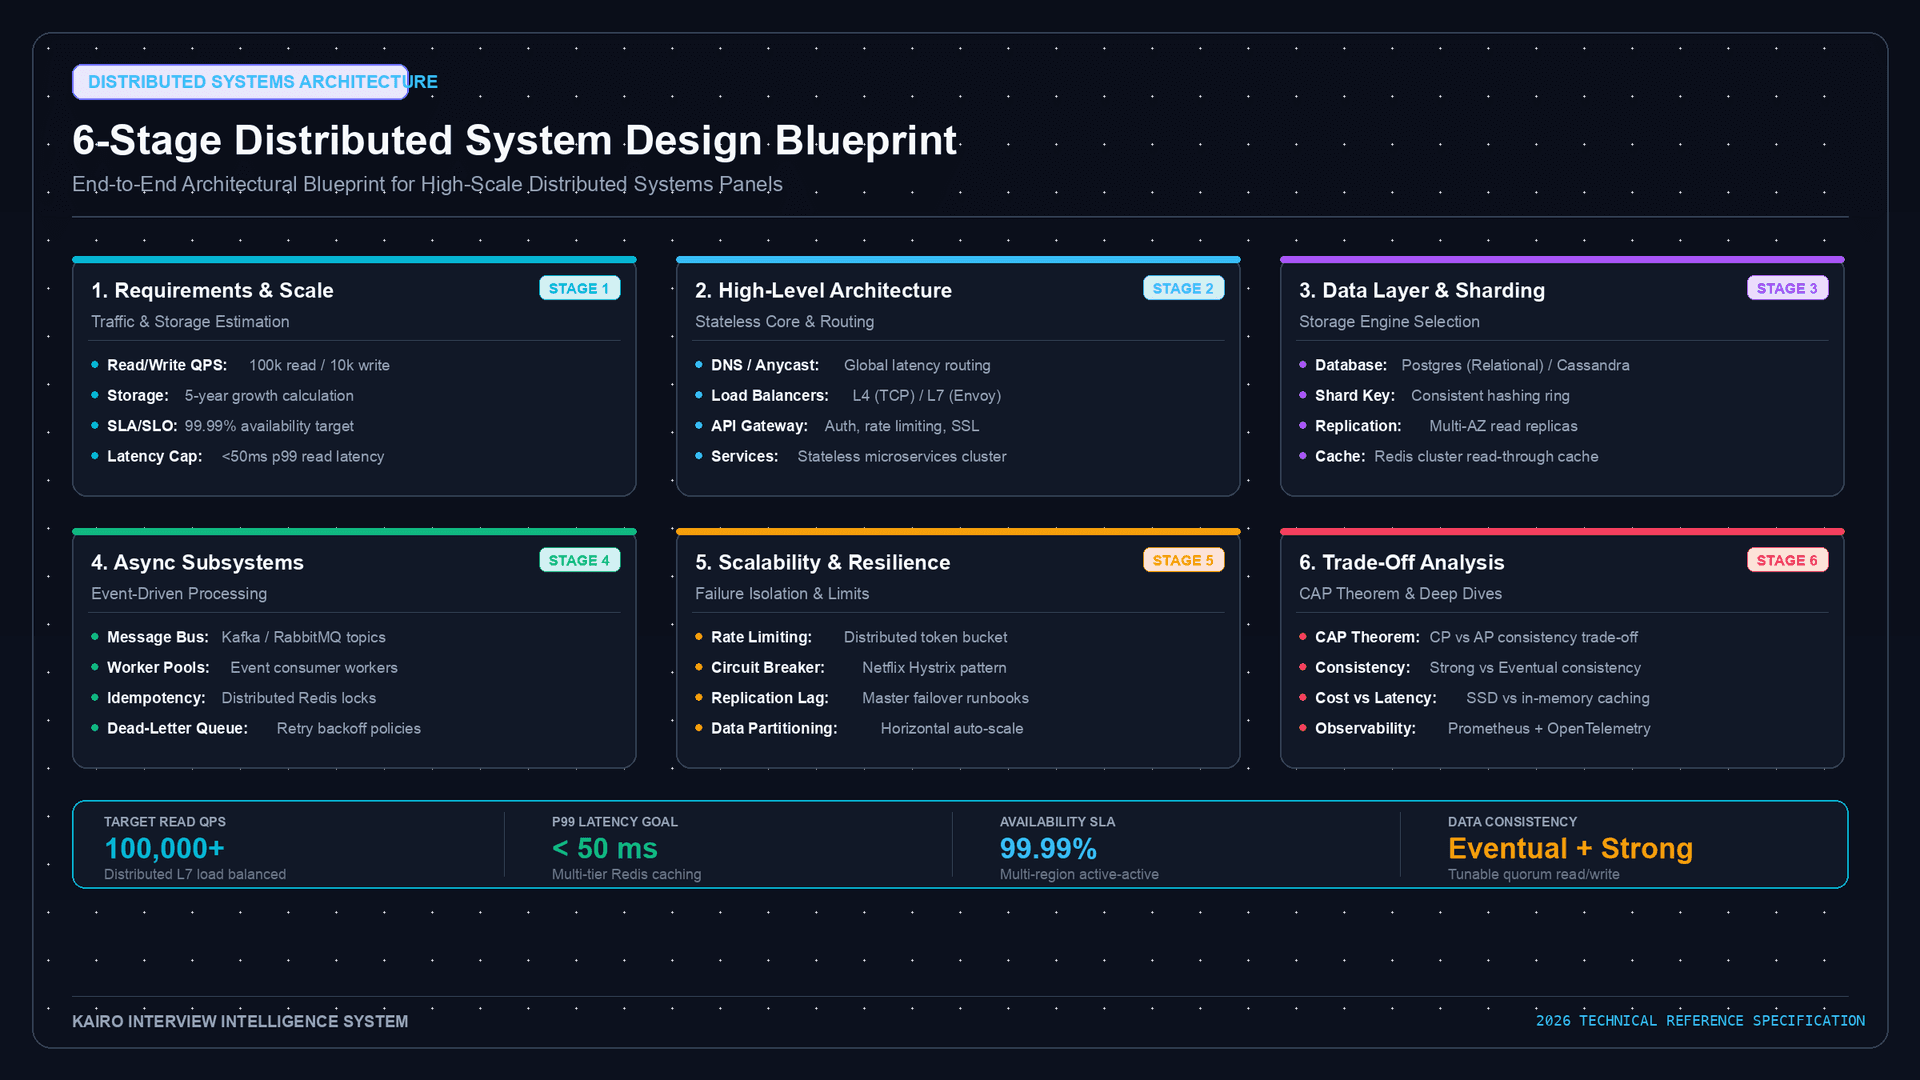Click the 'Worker Pools:' label
Viewport: 1920px width, 1080px height.
(158, 668)
